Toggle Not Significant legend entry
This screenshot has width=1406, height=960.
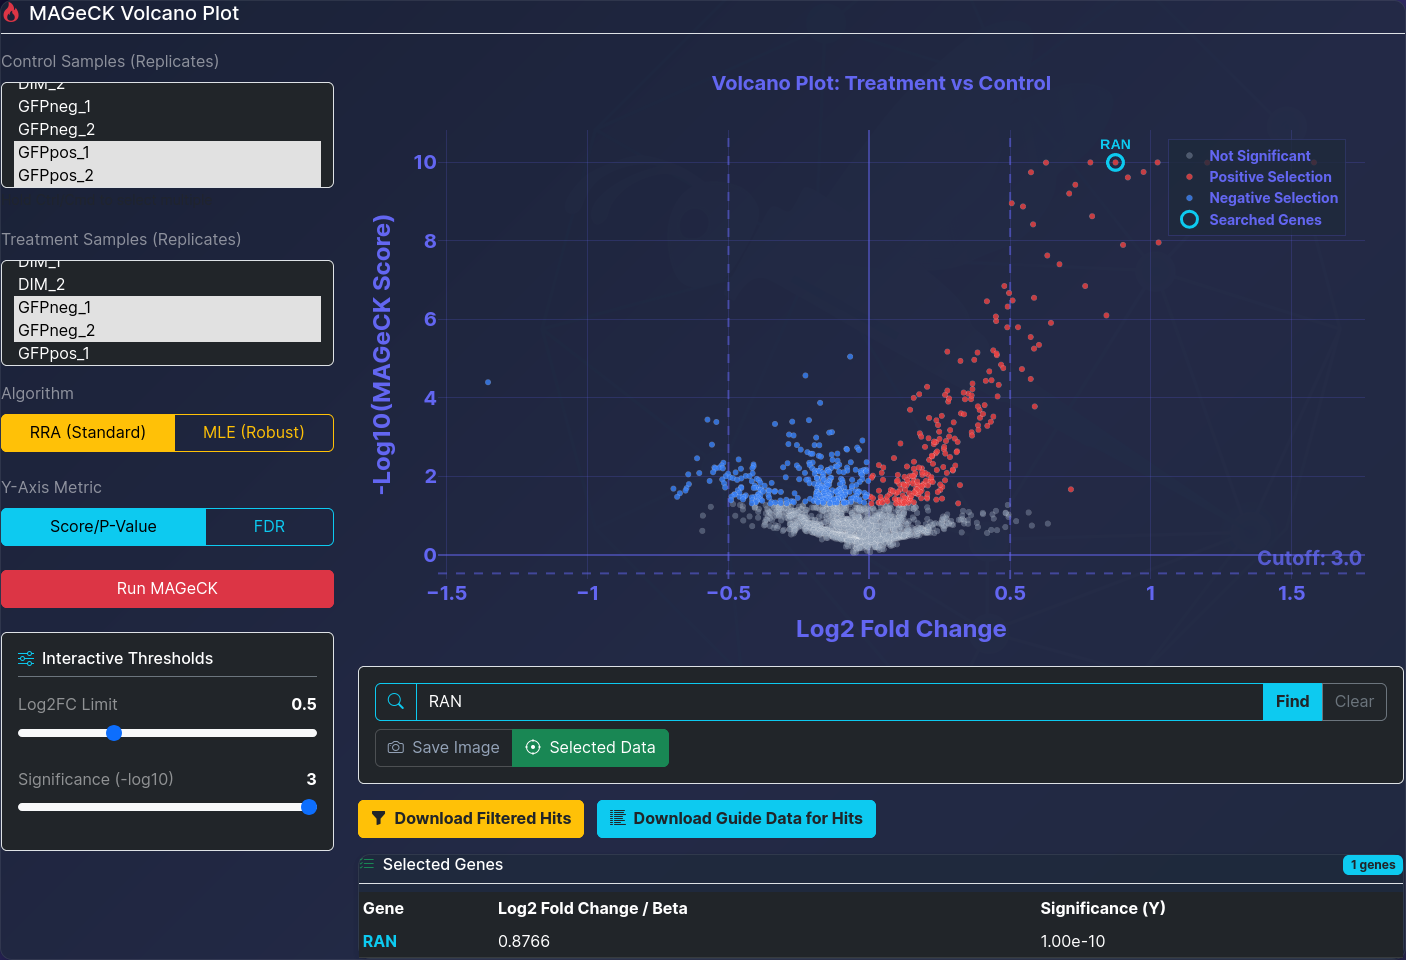[x=1259, y=156]
